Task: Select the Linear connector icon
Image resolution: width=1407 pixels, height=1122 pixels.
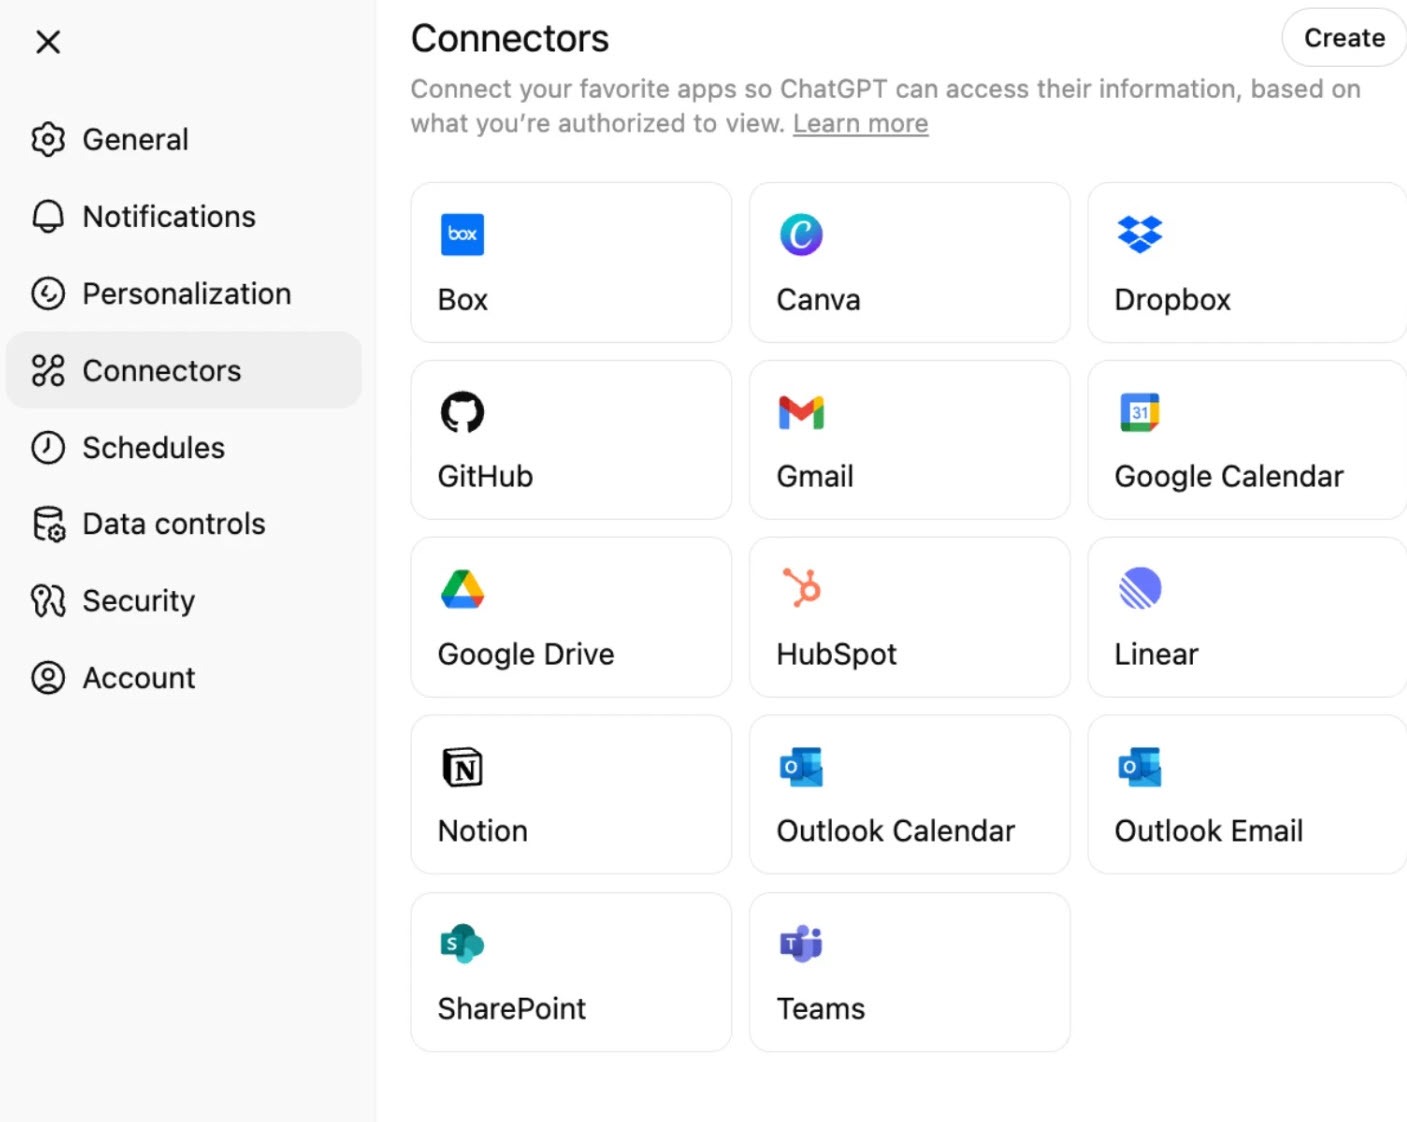Action: 1140,588
